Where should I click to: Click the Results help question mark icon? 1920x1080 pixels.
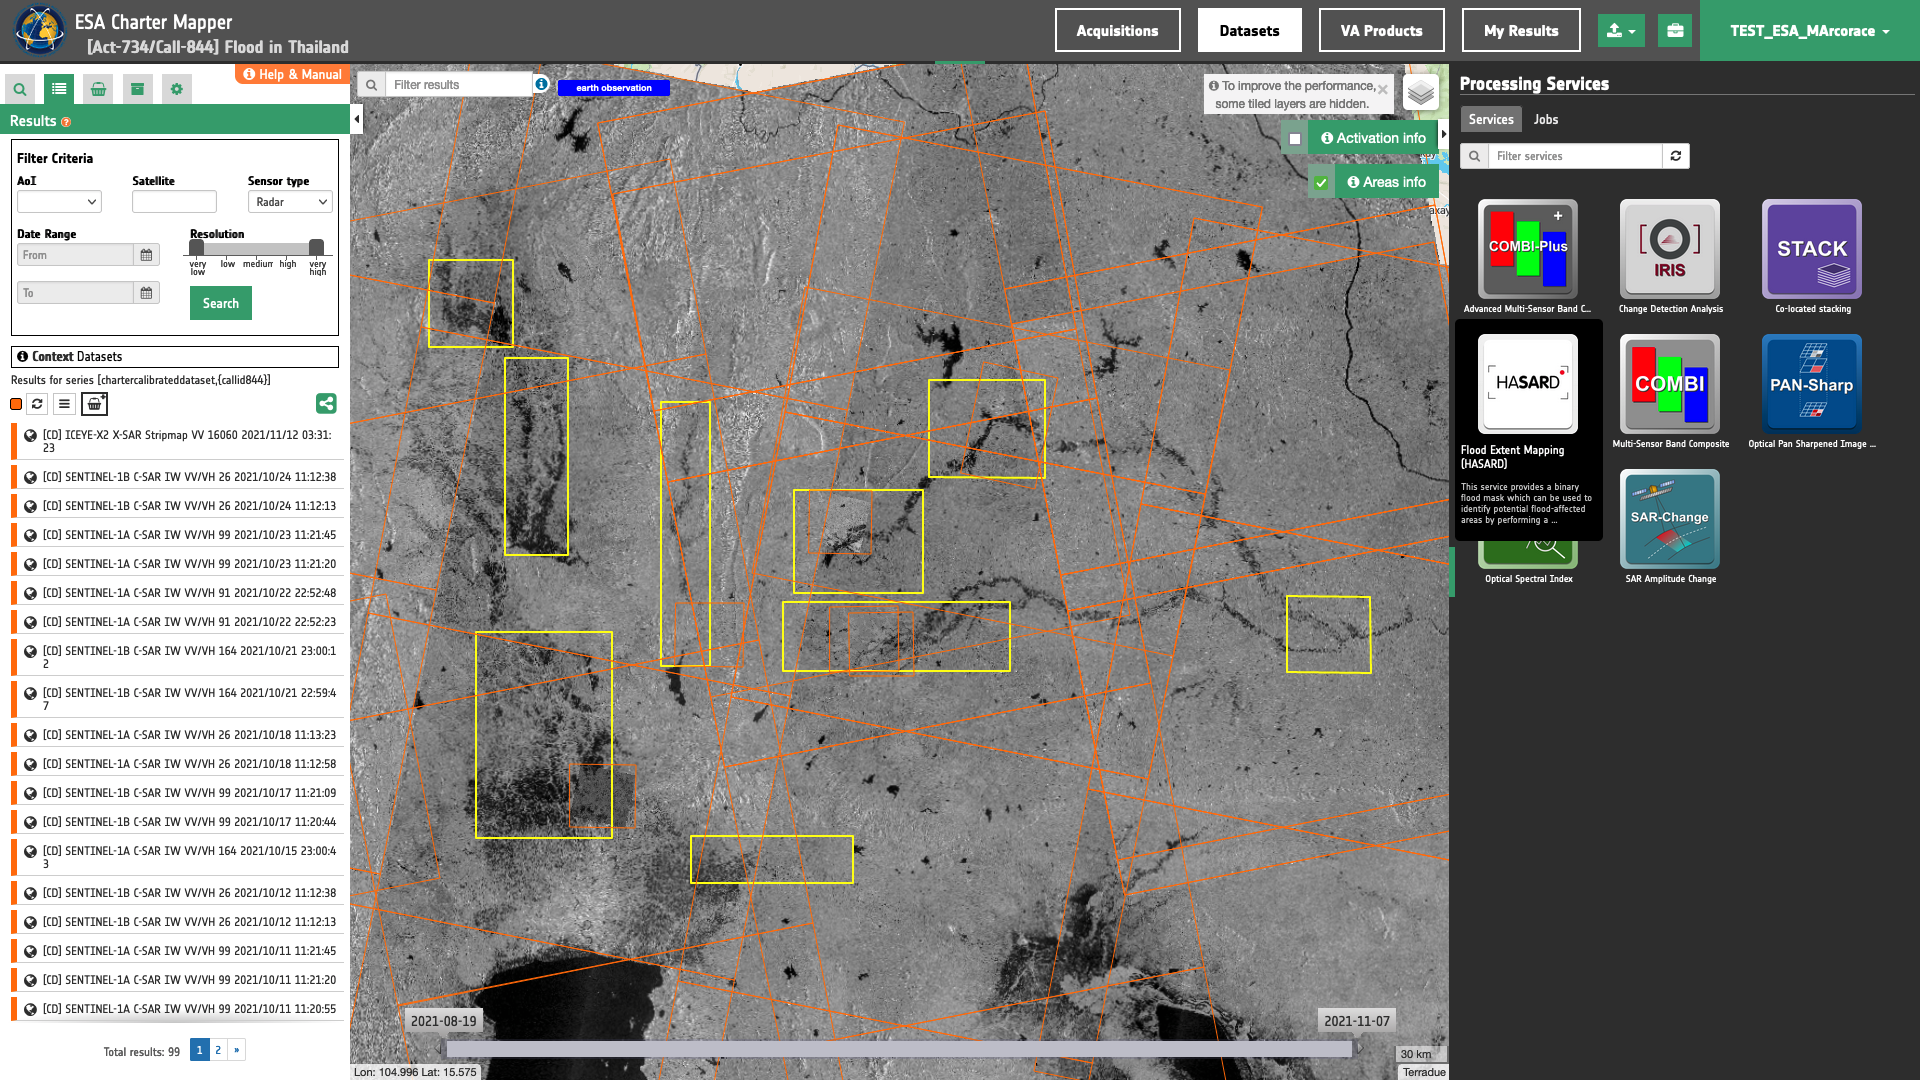[x=66, y=122]
